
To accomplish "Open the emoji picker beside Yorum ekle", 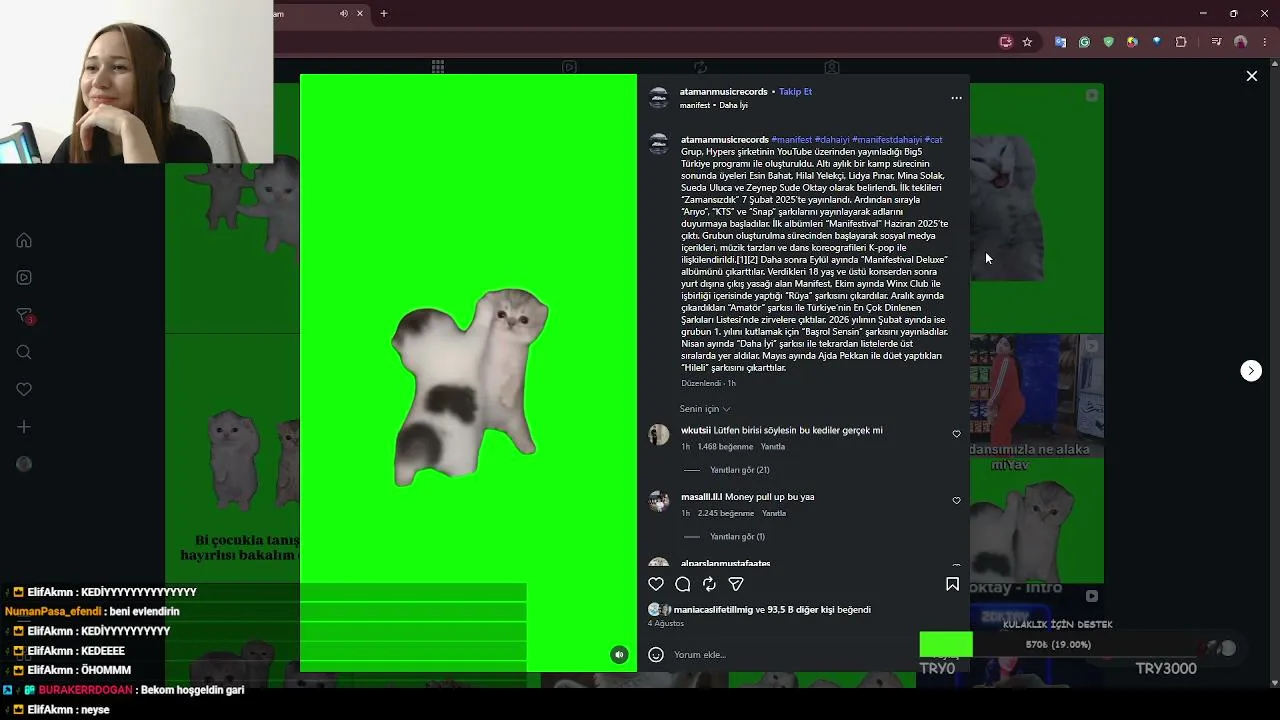I will click(656, 655).
